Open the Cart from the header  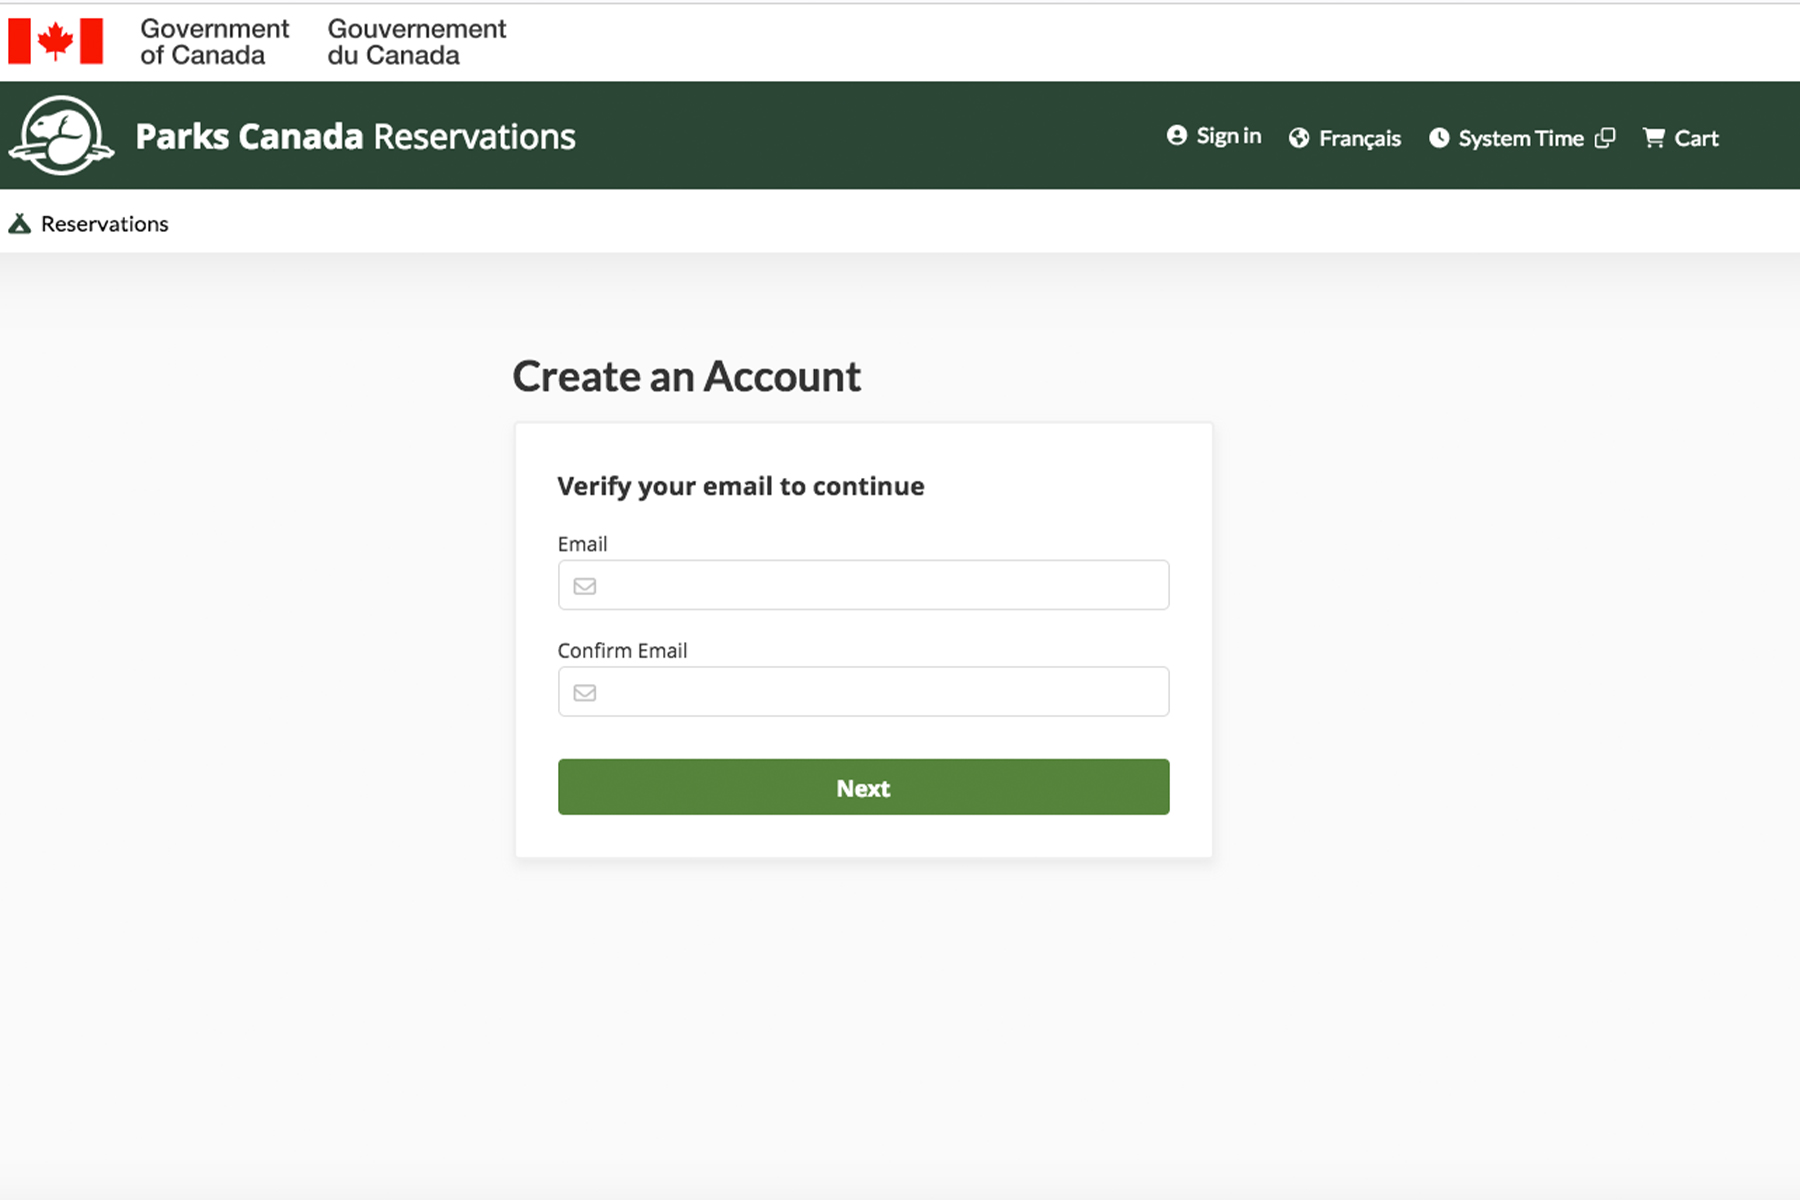[1696, 138]
